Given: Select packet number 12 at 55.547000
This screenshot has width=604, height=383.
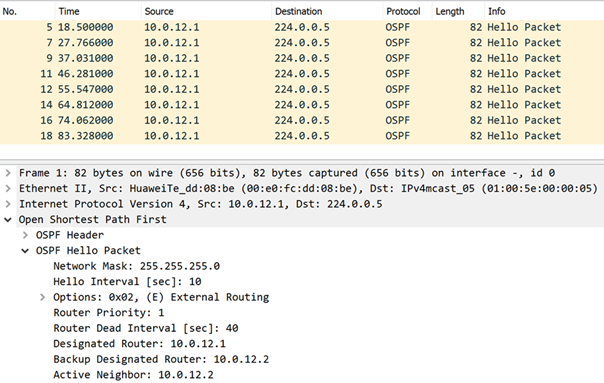Looking at the screenshot, I should tap(302, 89).
